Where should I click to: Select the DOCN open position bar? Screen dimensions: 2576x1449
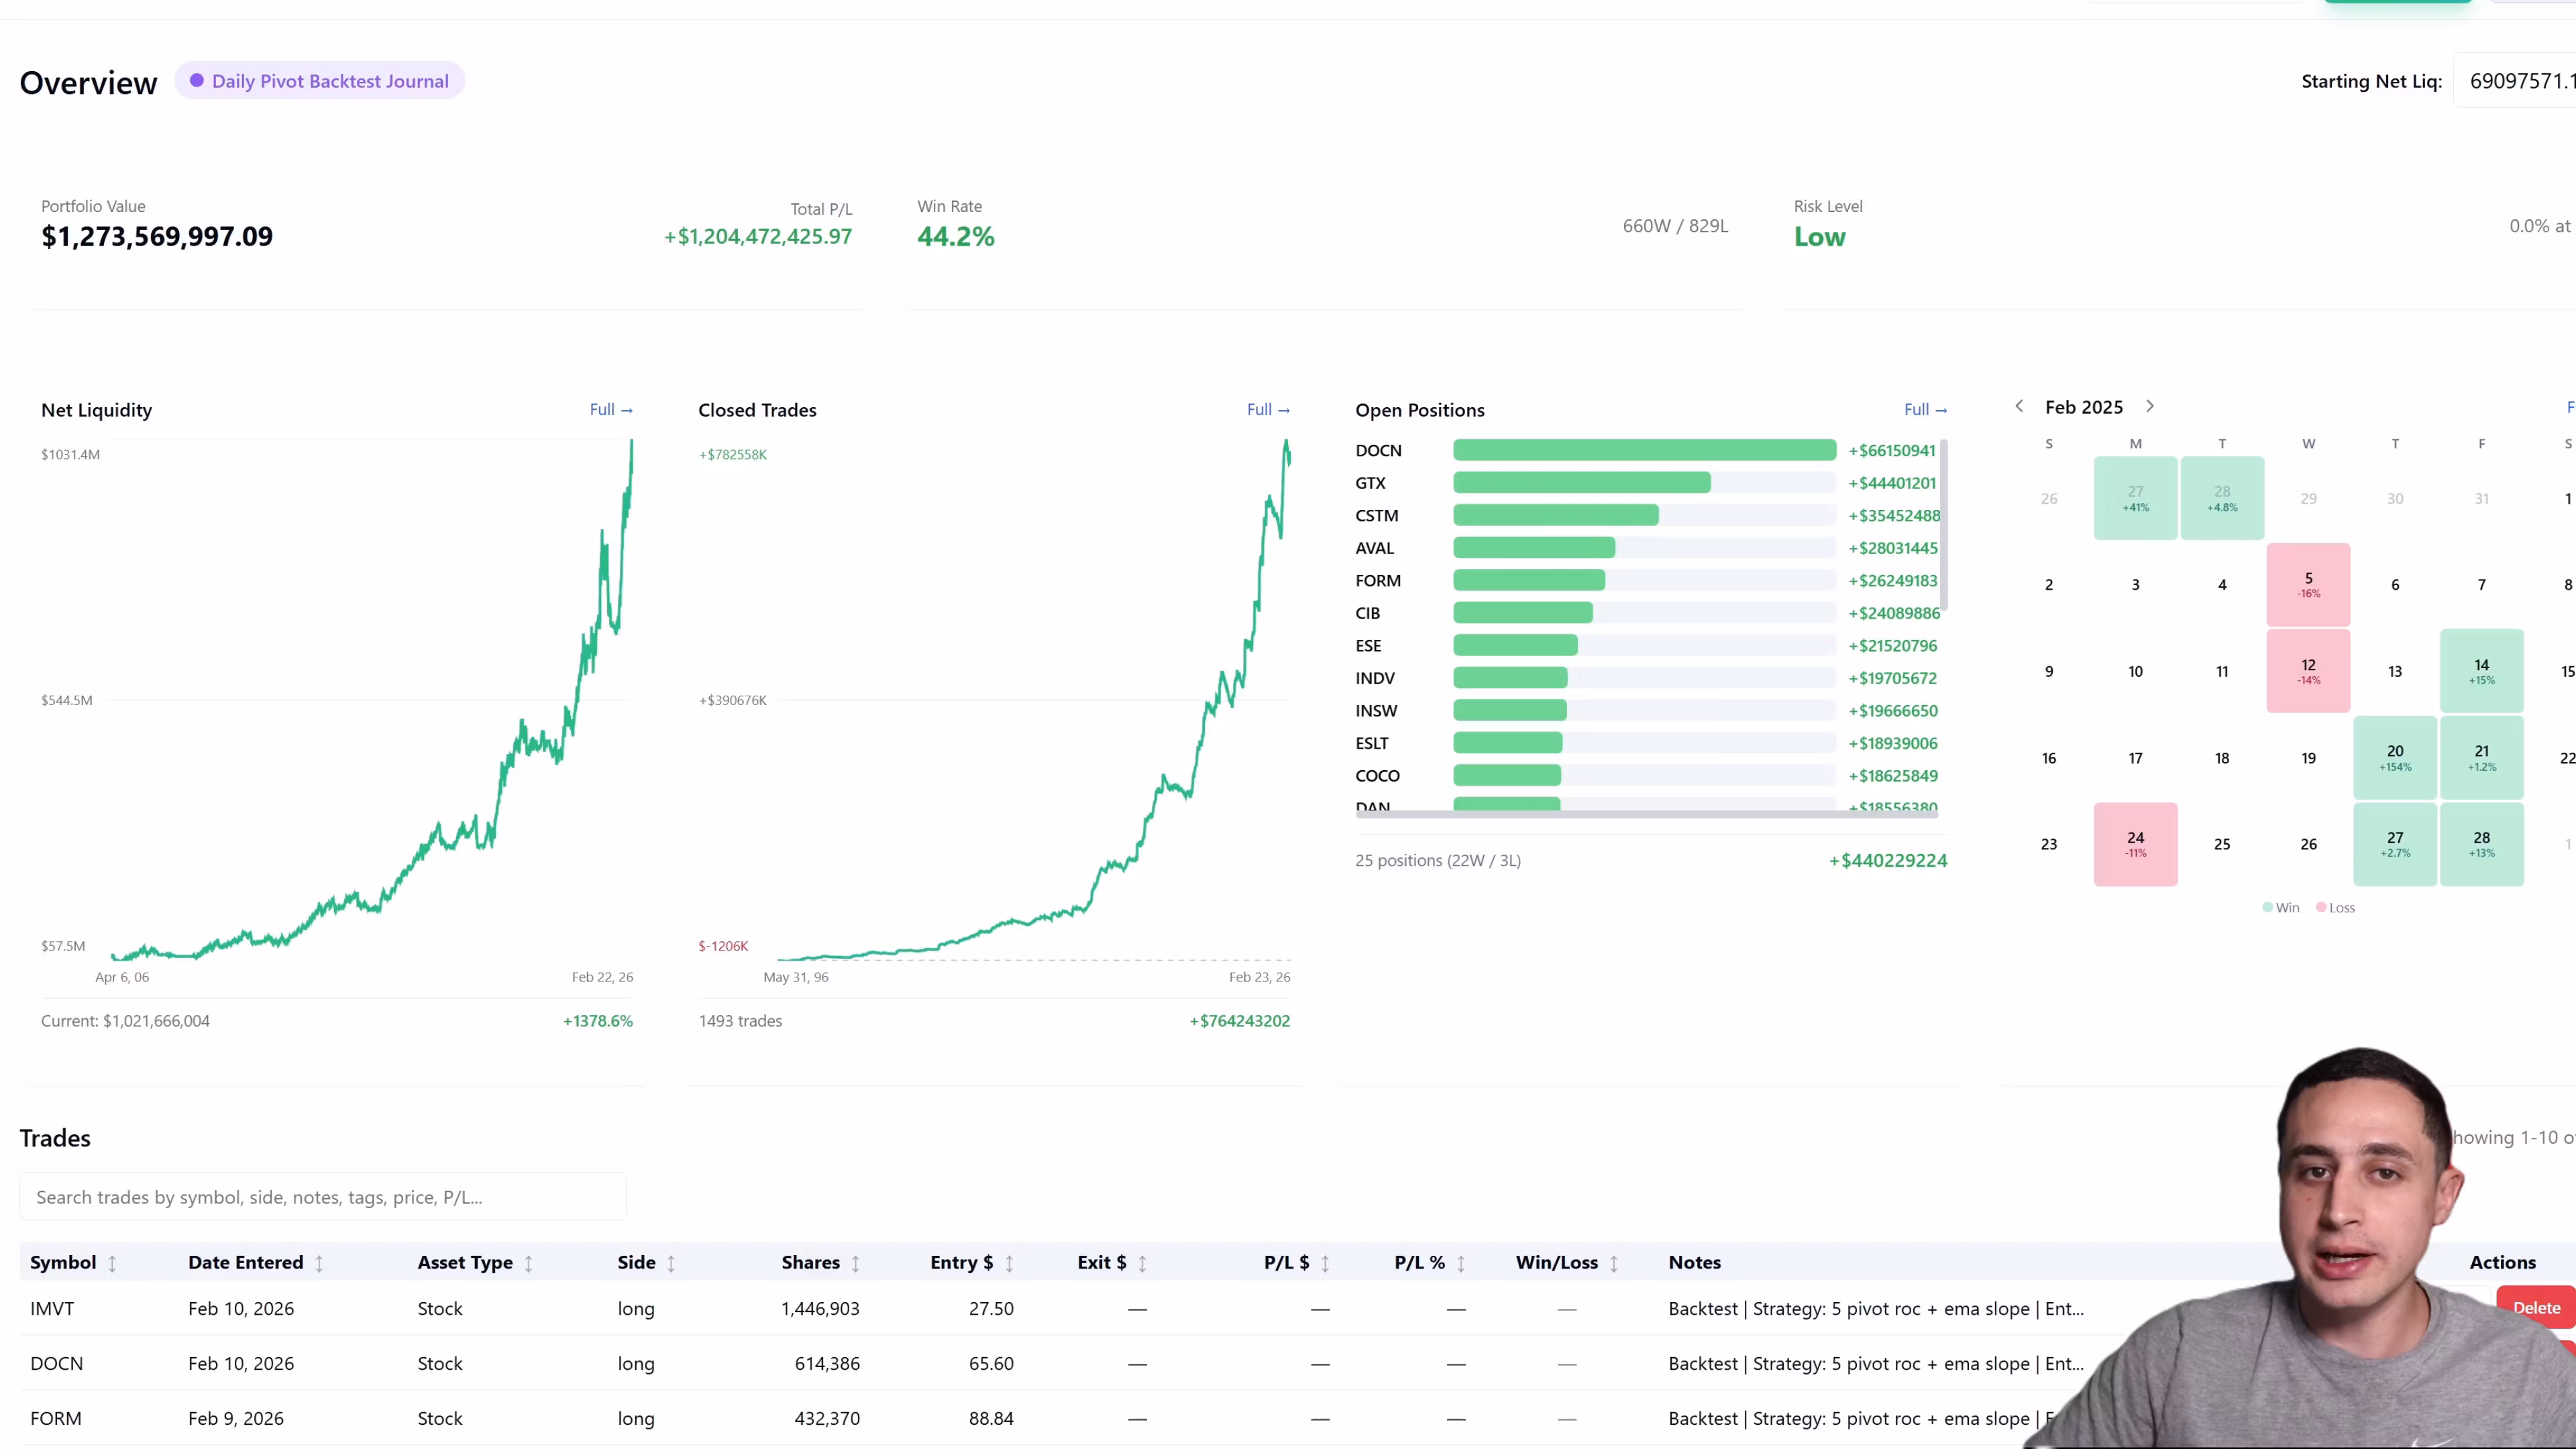click(x=1644, y=451)
